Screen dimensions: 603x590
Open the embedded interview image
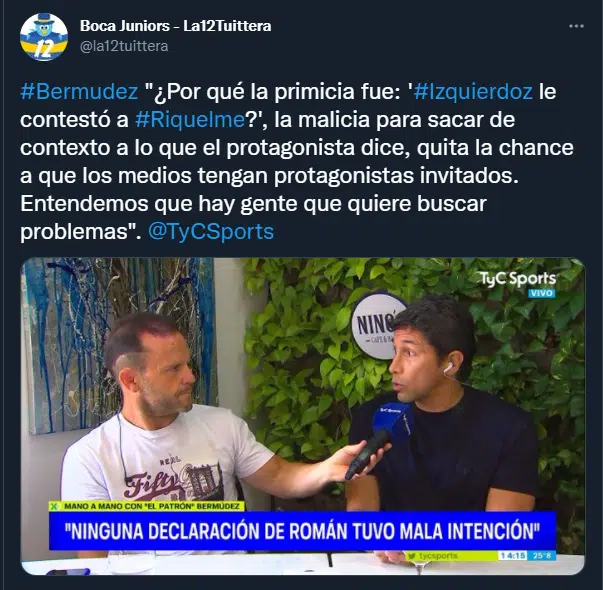[x=303, y=416]
